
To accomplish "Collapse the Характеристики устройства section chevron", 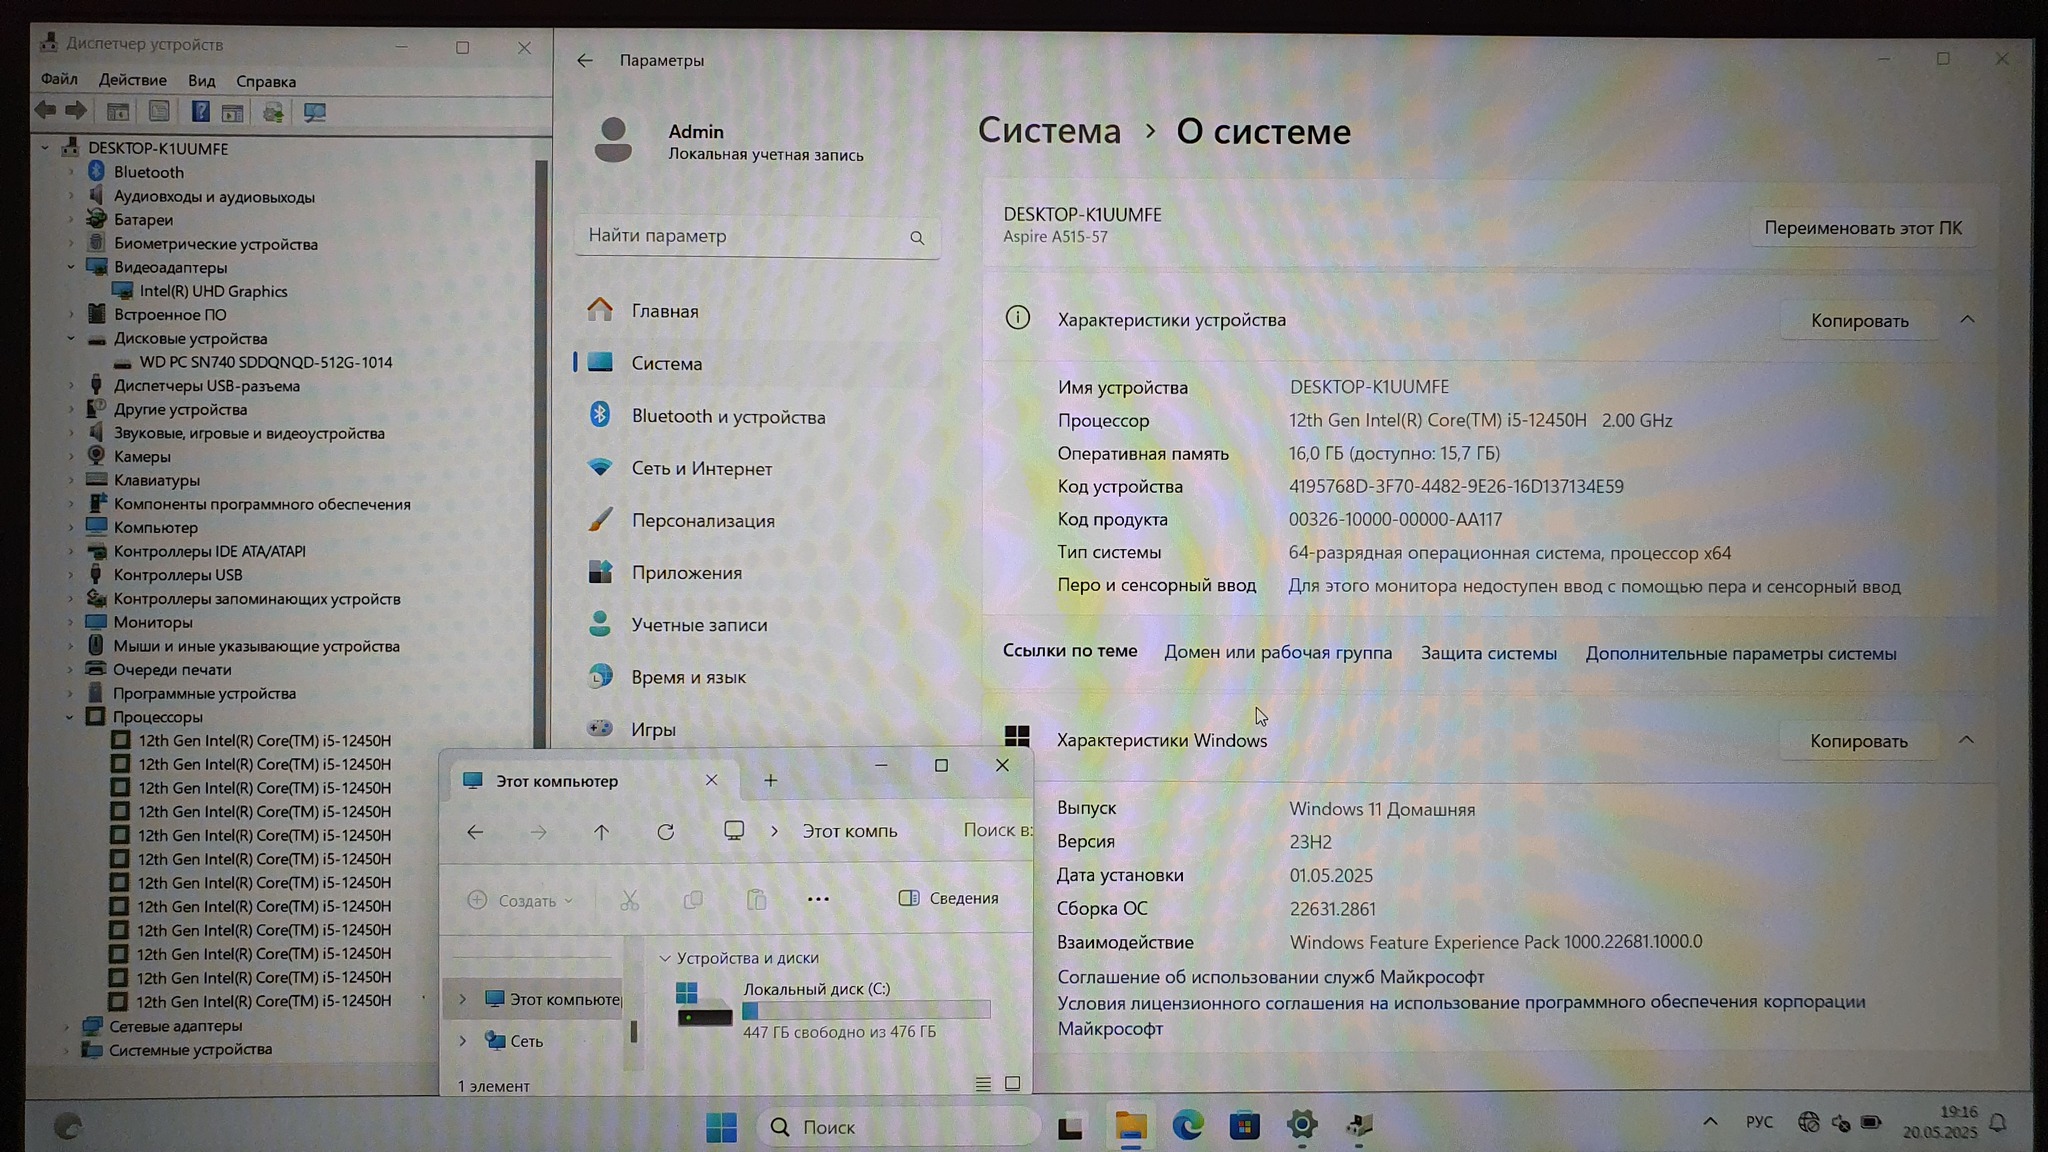I will tap(1966, 320).
